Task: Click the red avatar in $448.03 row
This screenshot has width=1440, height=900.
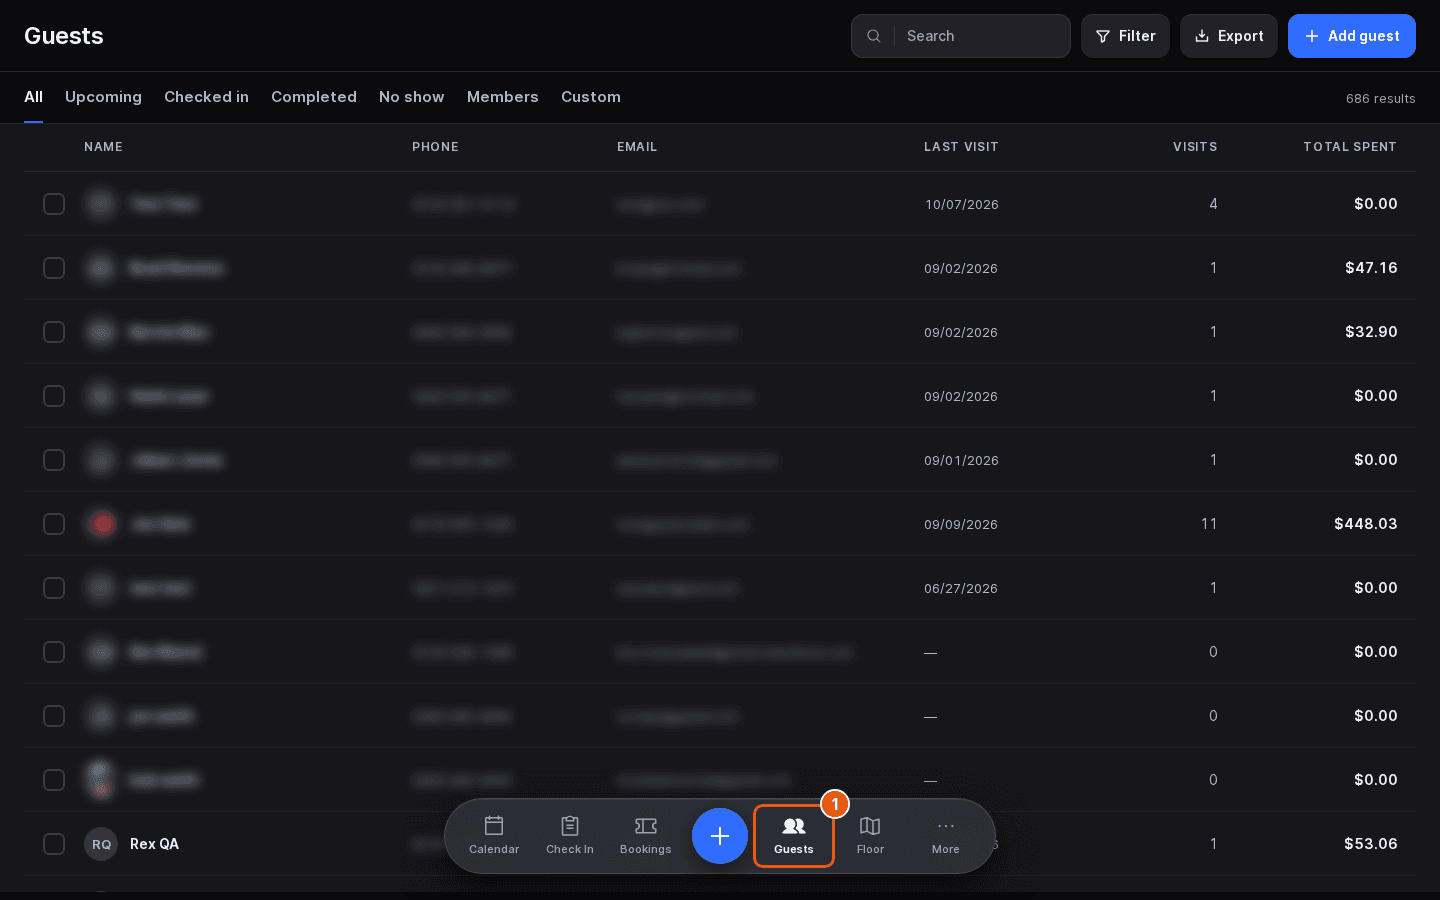Action: click(101, 524)
